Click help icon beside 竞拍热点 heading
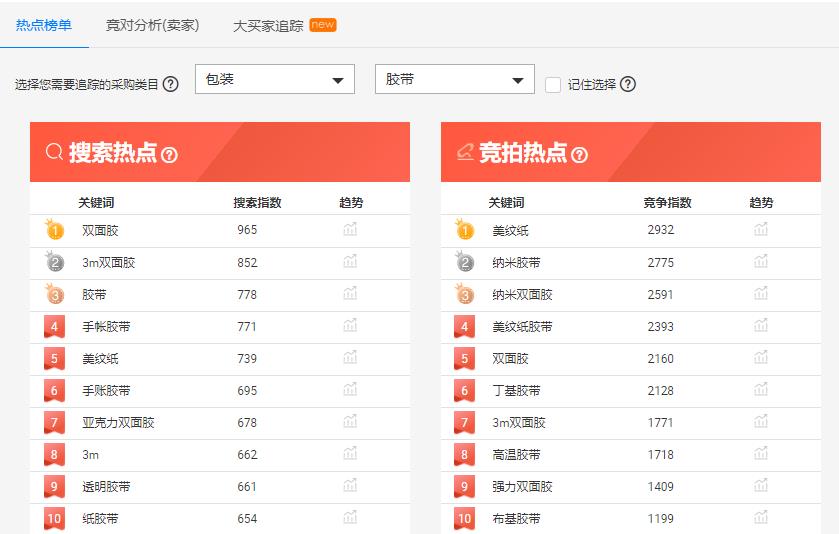Screen dimensions: 839x534 point(579,154)
